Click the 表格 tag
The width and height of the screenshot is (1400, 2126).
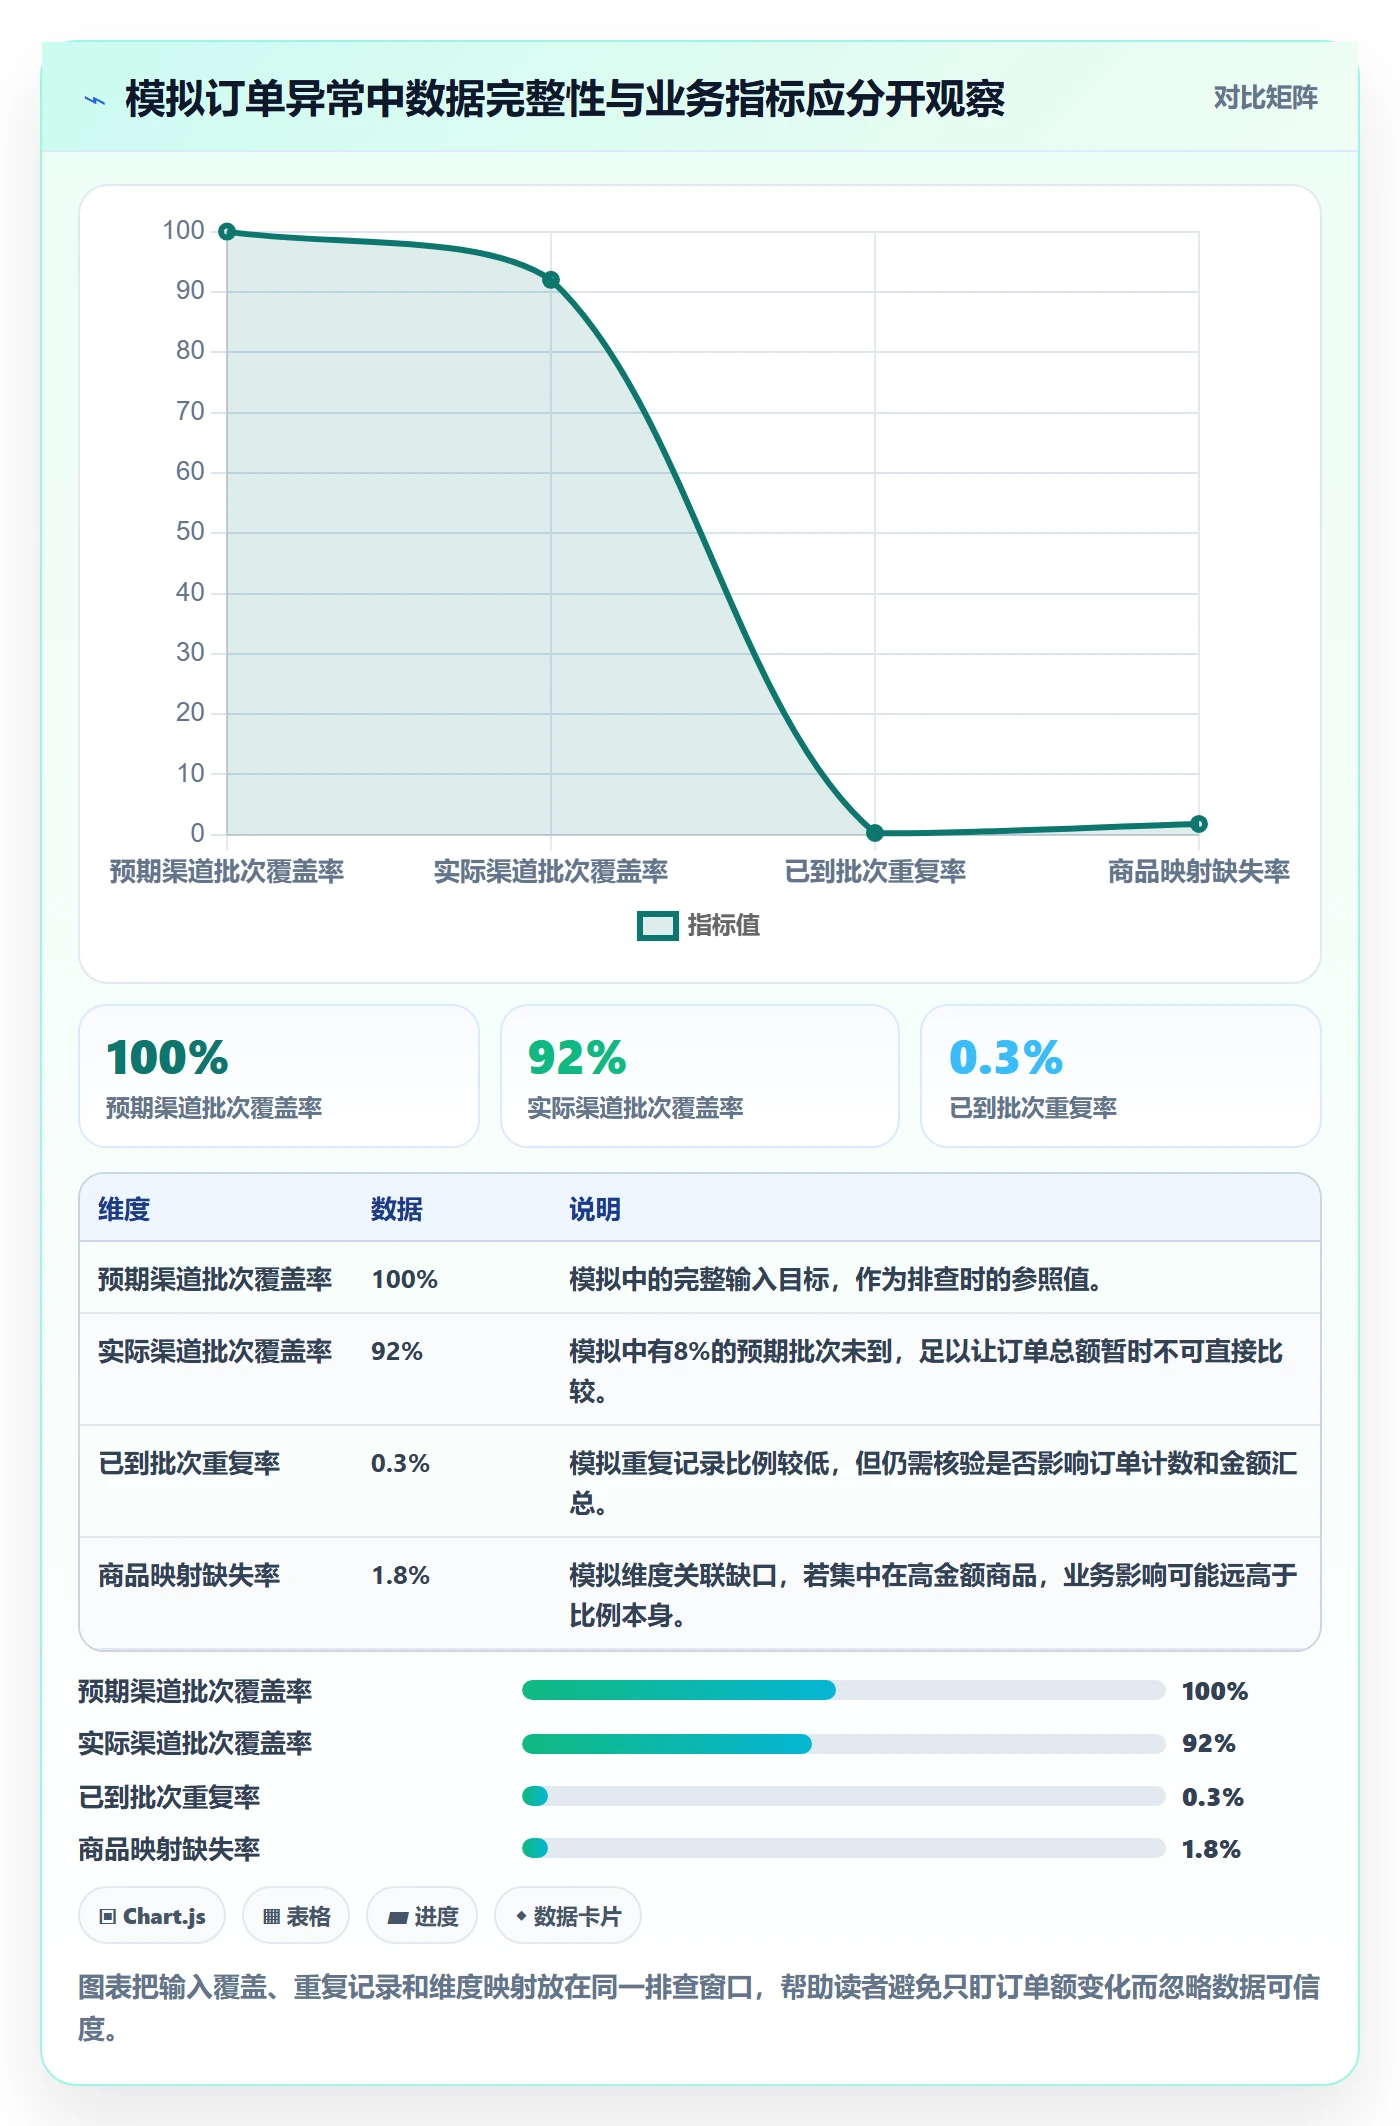coord(296,1916)
